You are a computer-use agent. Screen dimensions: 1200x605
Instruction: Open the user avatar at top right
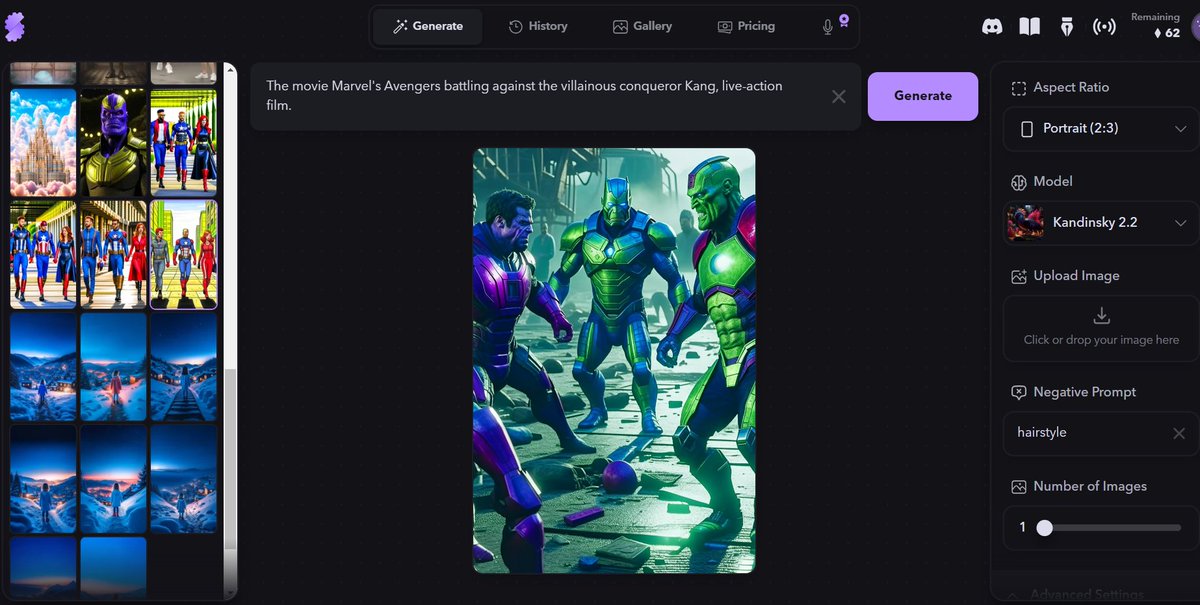(x=1194, y=27)
